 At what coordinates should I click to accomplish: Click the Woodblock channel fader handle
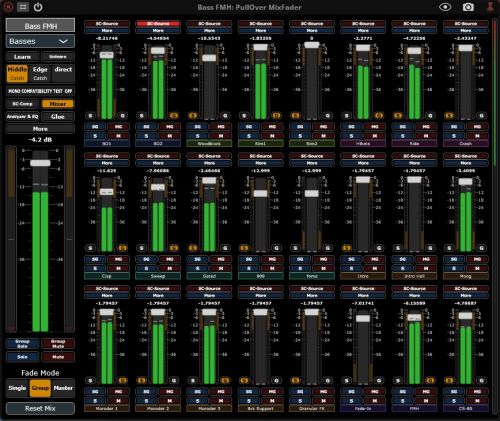(209, 58)
